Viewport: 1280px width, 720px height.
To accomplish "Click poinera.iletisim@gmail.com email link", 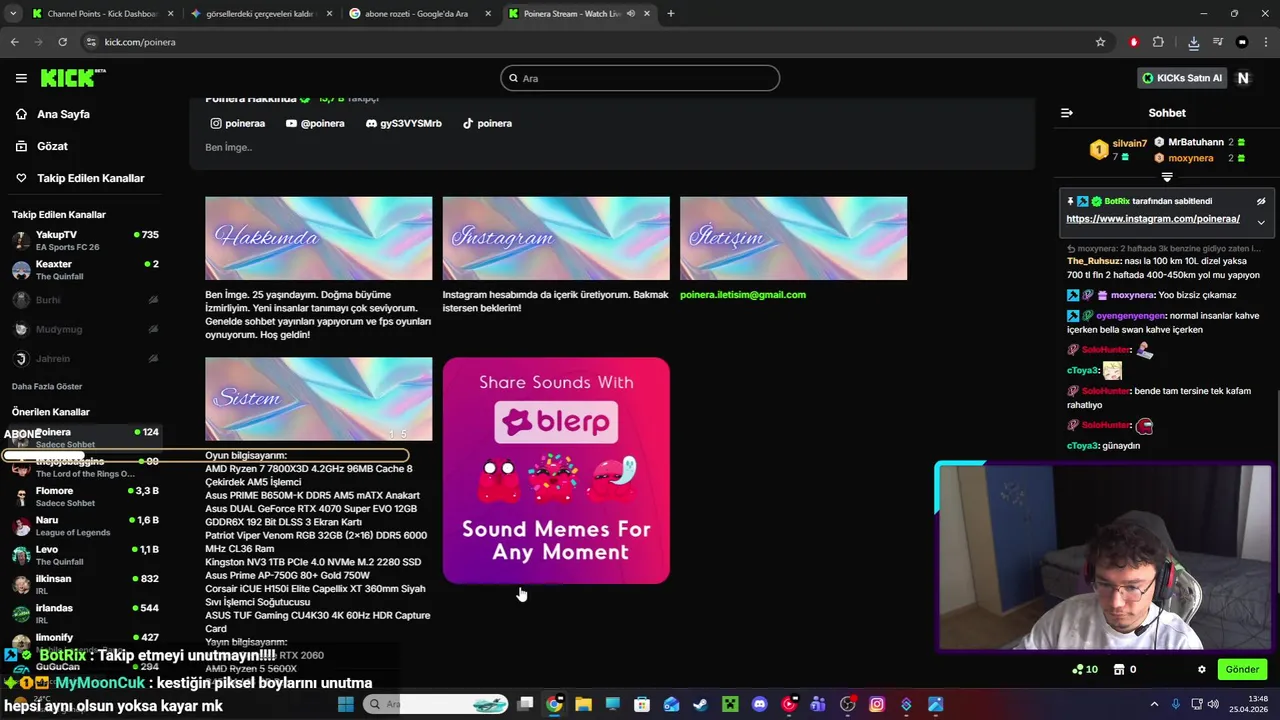I will pos(743,295).
